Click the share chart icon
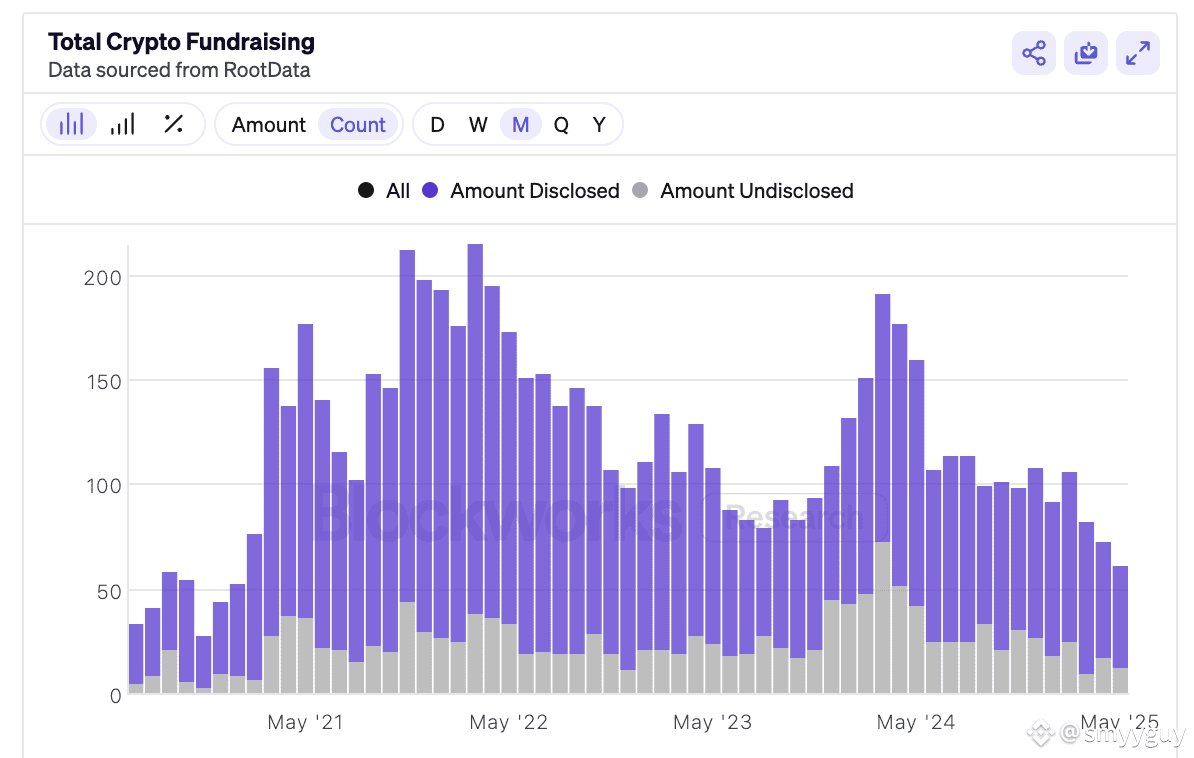The image size is (1194, 758). pyautogui.click(x=1033, y=53)
